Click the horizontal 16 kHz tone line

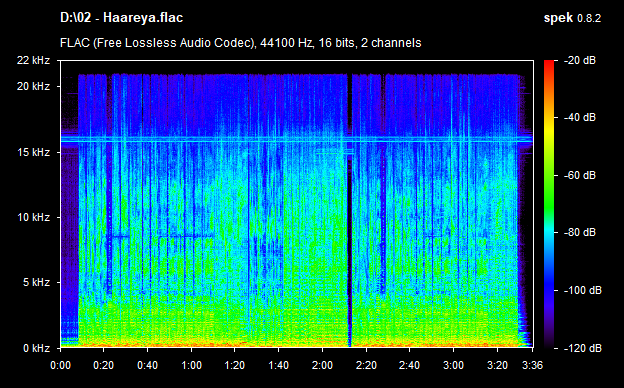(x=296, y=140)
